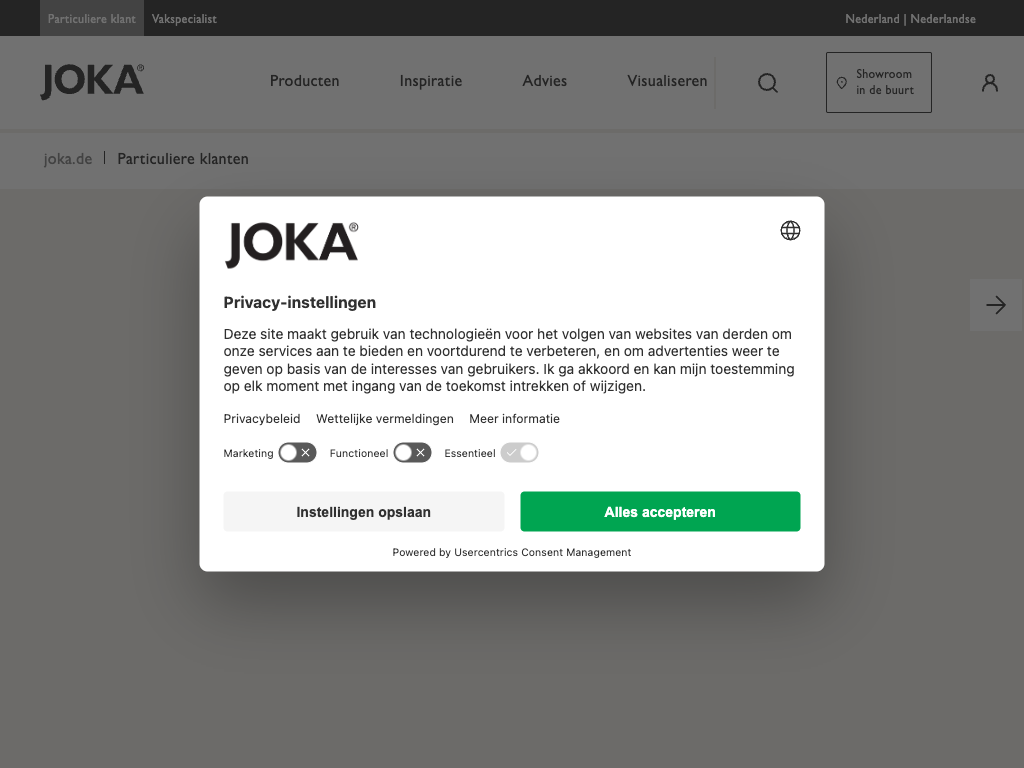This screenshot has height=768, width=1024.
Task: Select the Particuliere klant tab
Action: pos(91,19)
